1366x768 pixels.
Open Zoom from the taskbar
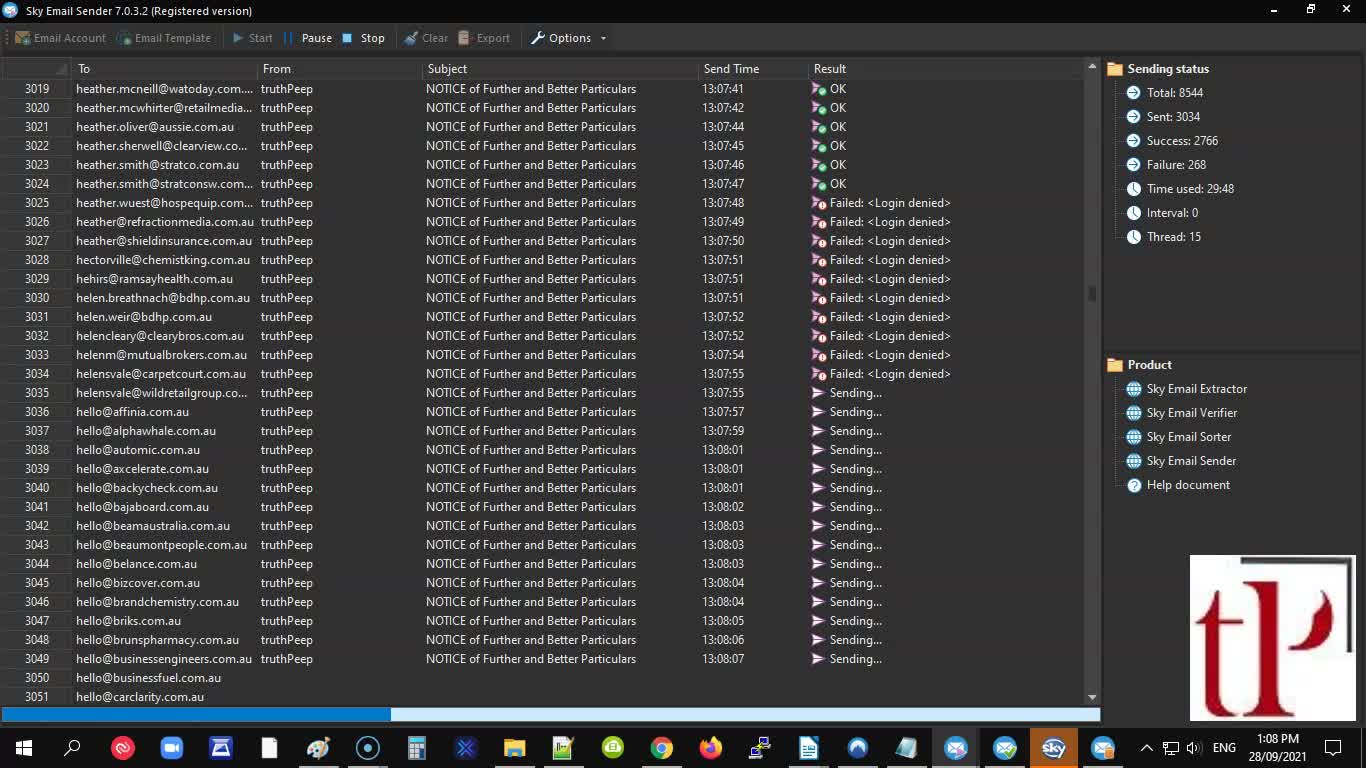[172, 747]
